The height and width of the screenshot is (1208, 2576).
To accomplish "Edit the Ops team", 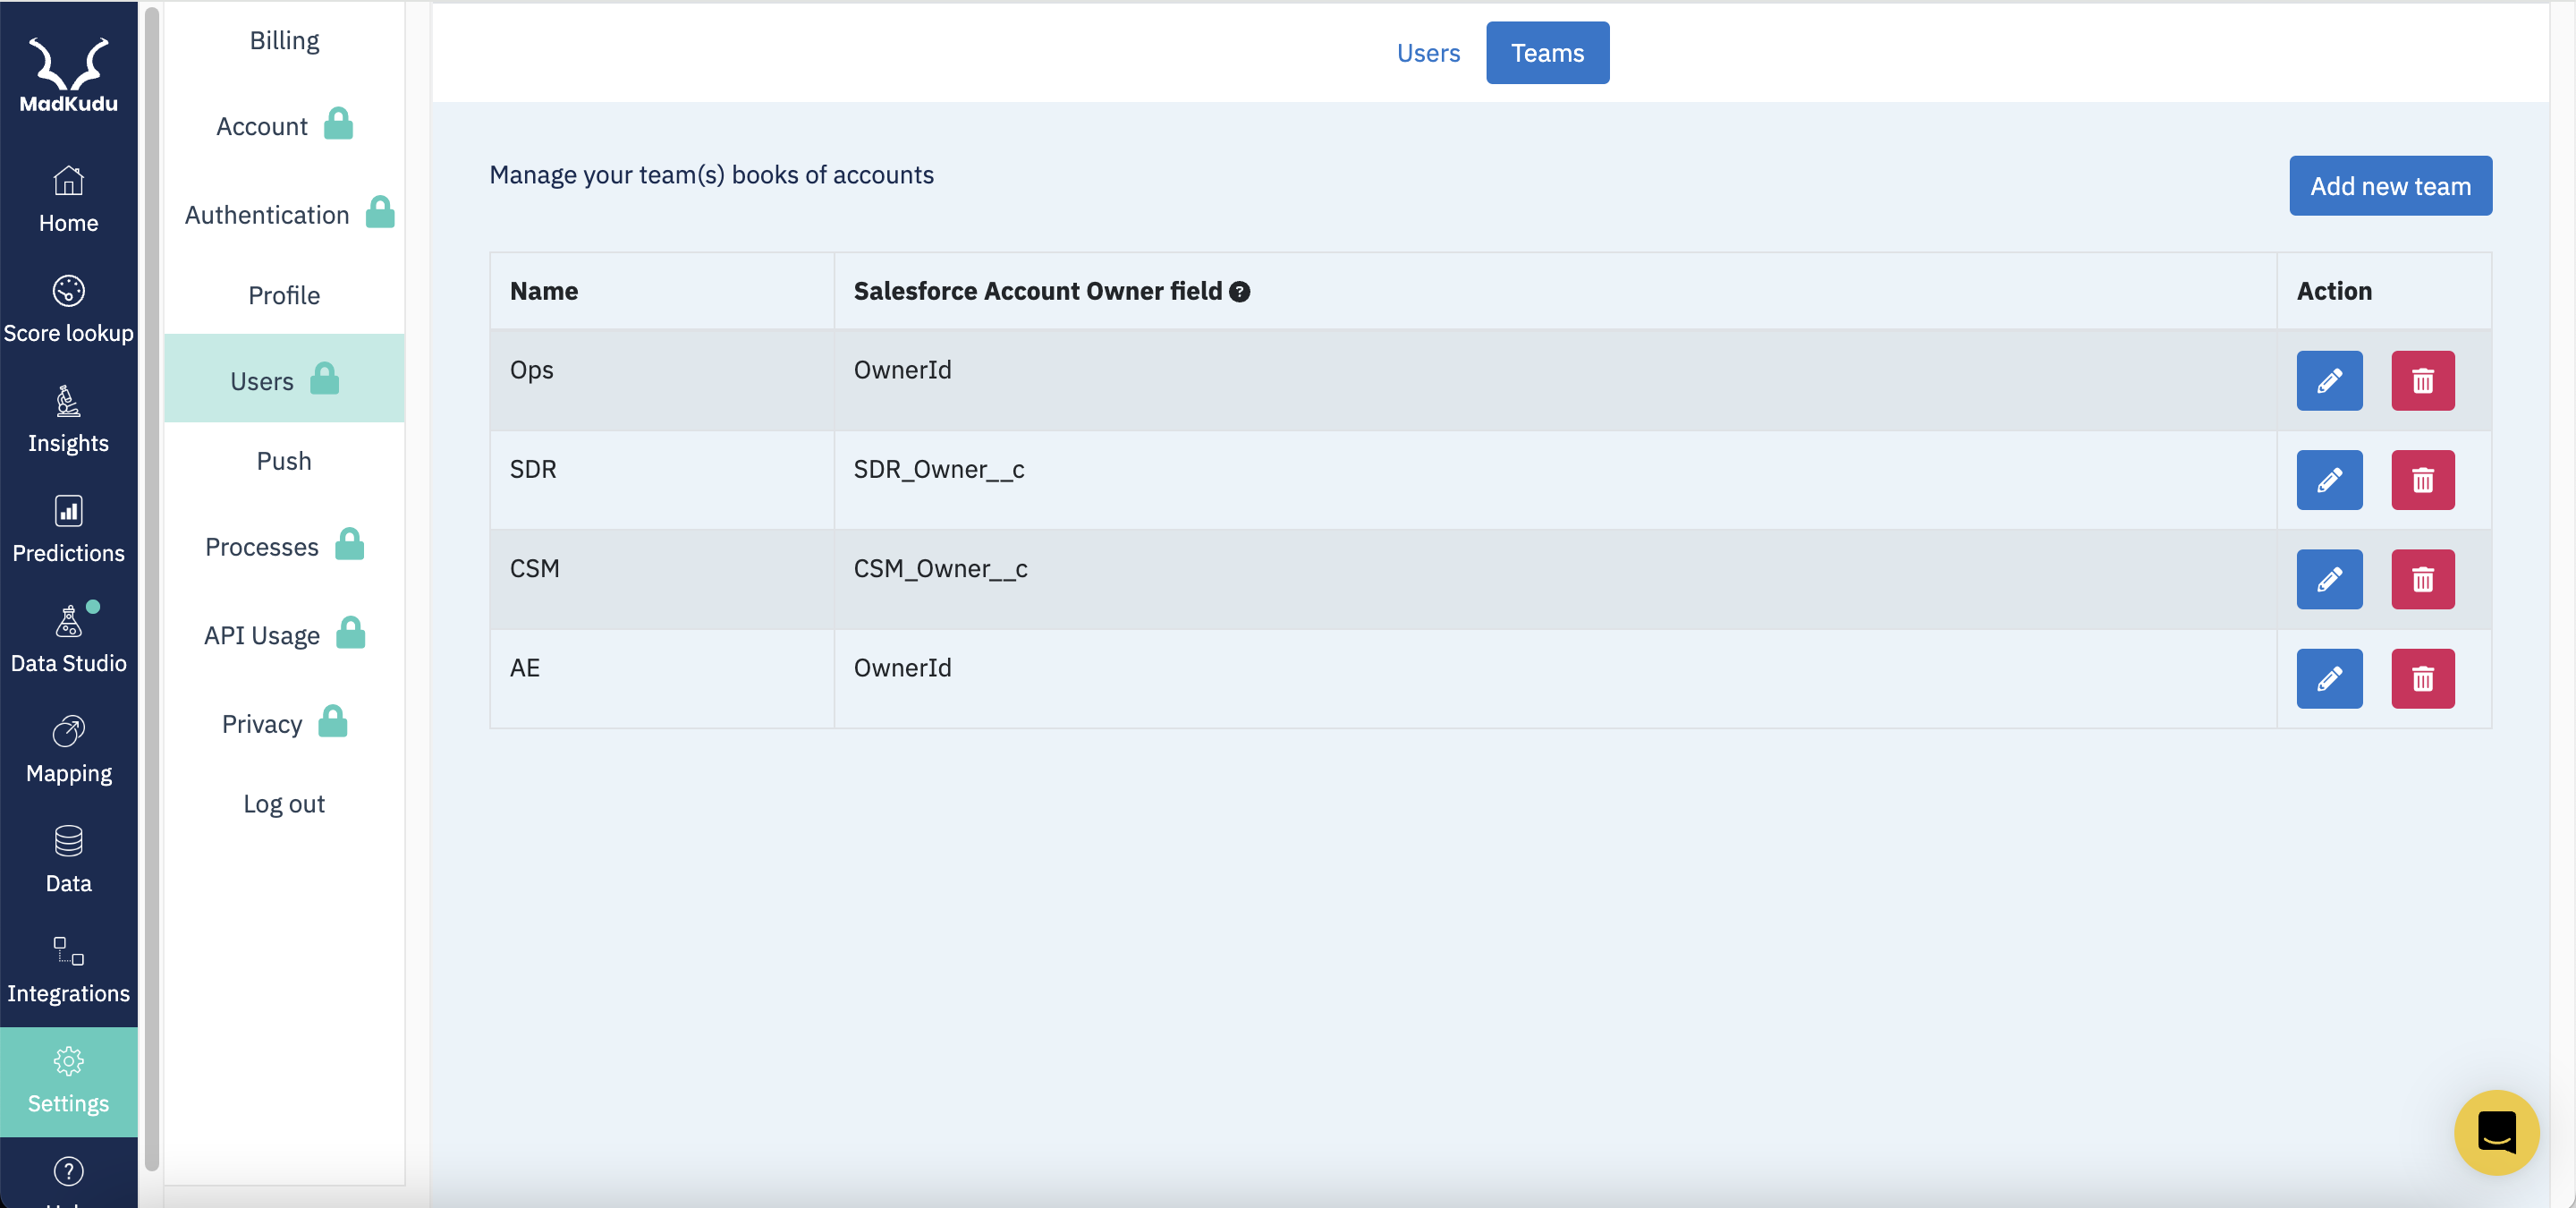I will 2329,381.
